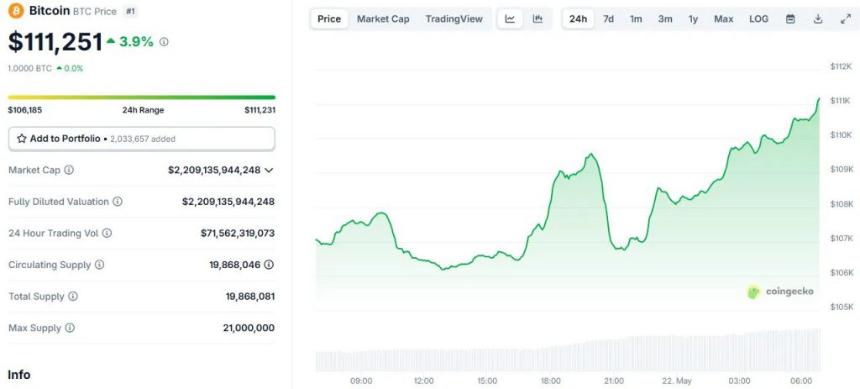Image resolution: width=860 pixels, height=389 pixels.
Task: Switch to line chart view icon
Action: click(x=510, y=19)
